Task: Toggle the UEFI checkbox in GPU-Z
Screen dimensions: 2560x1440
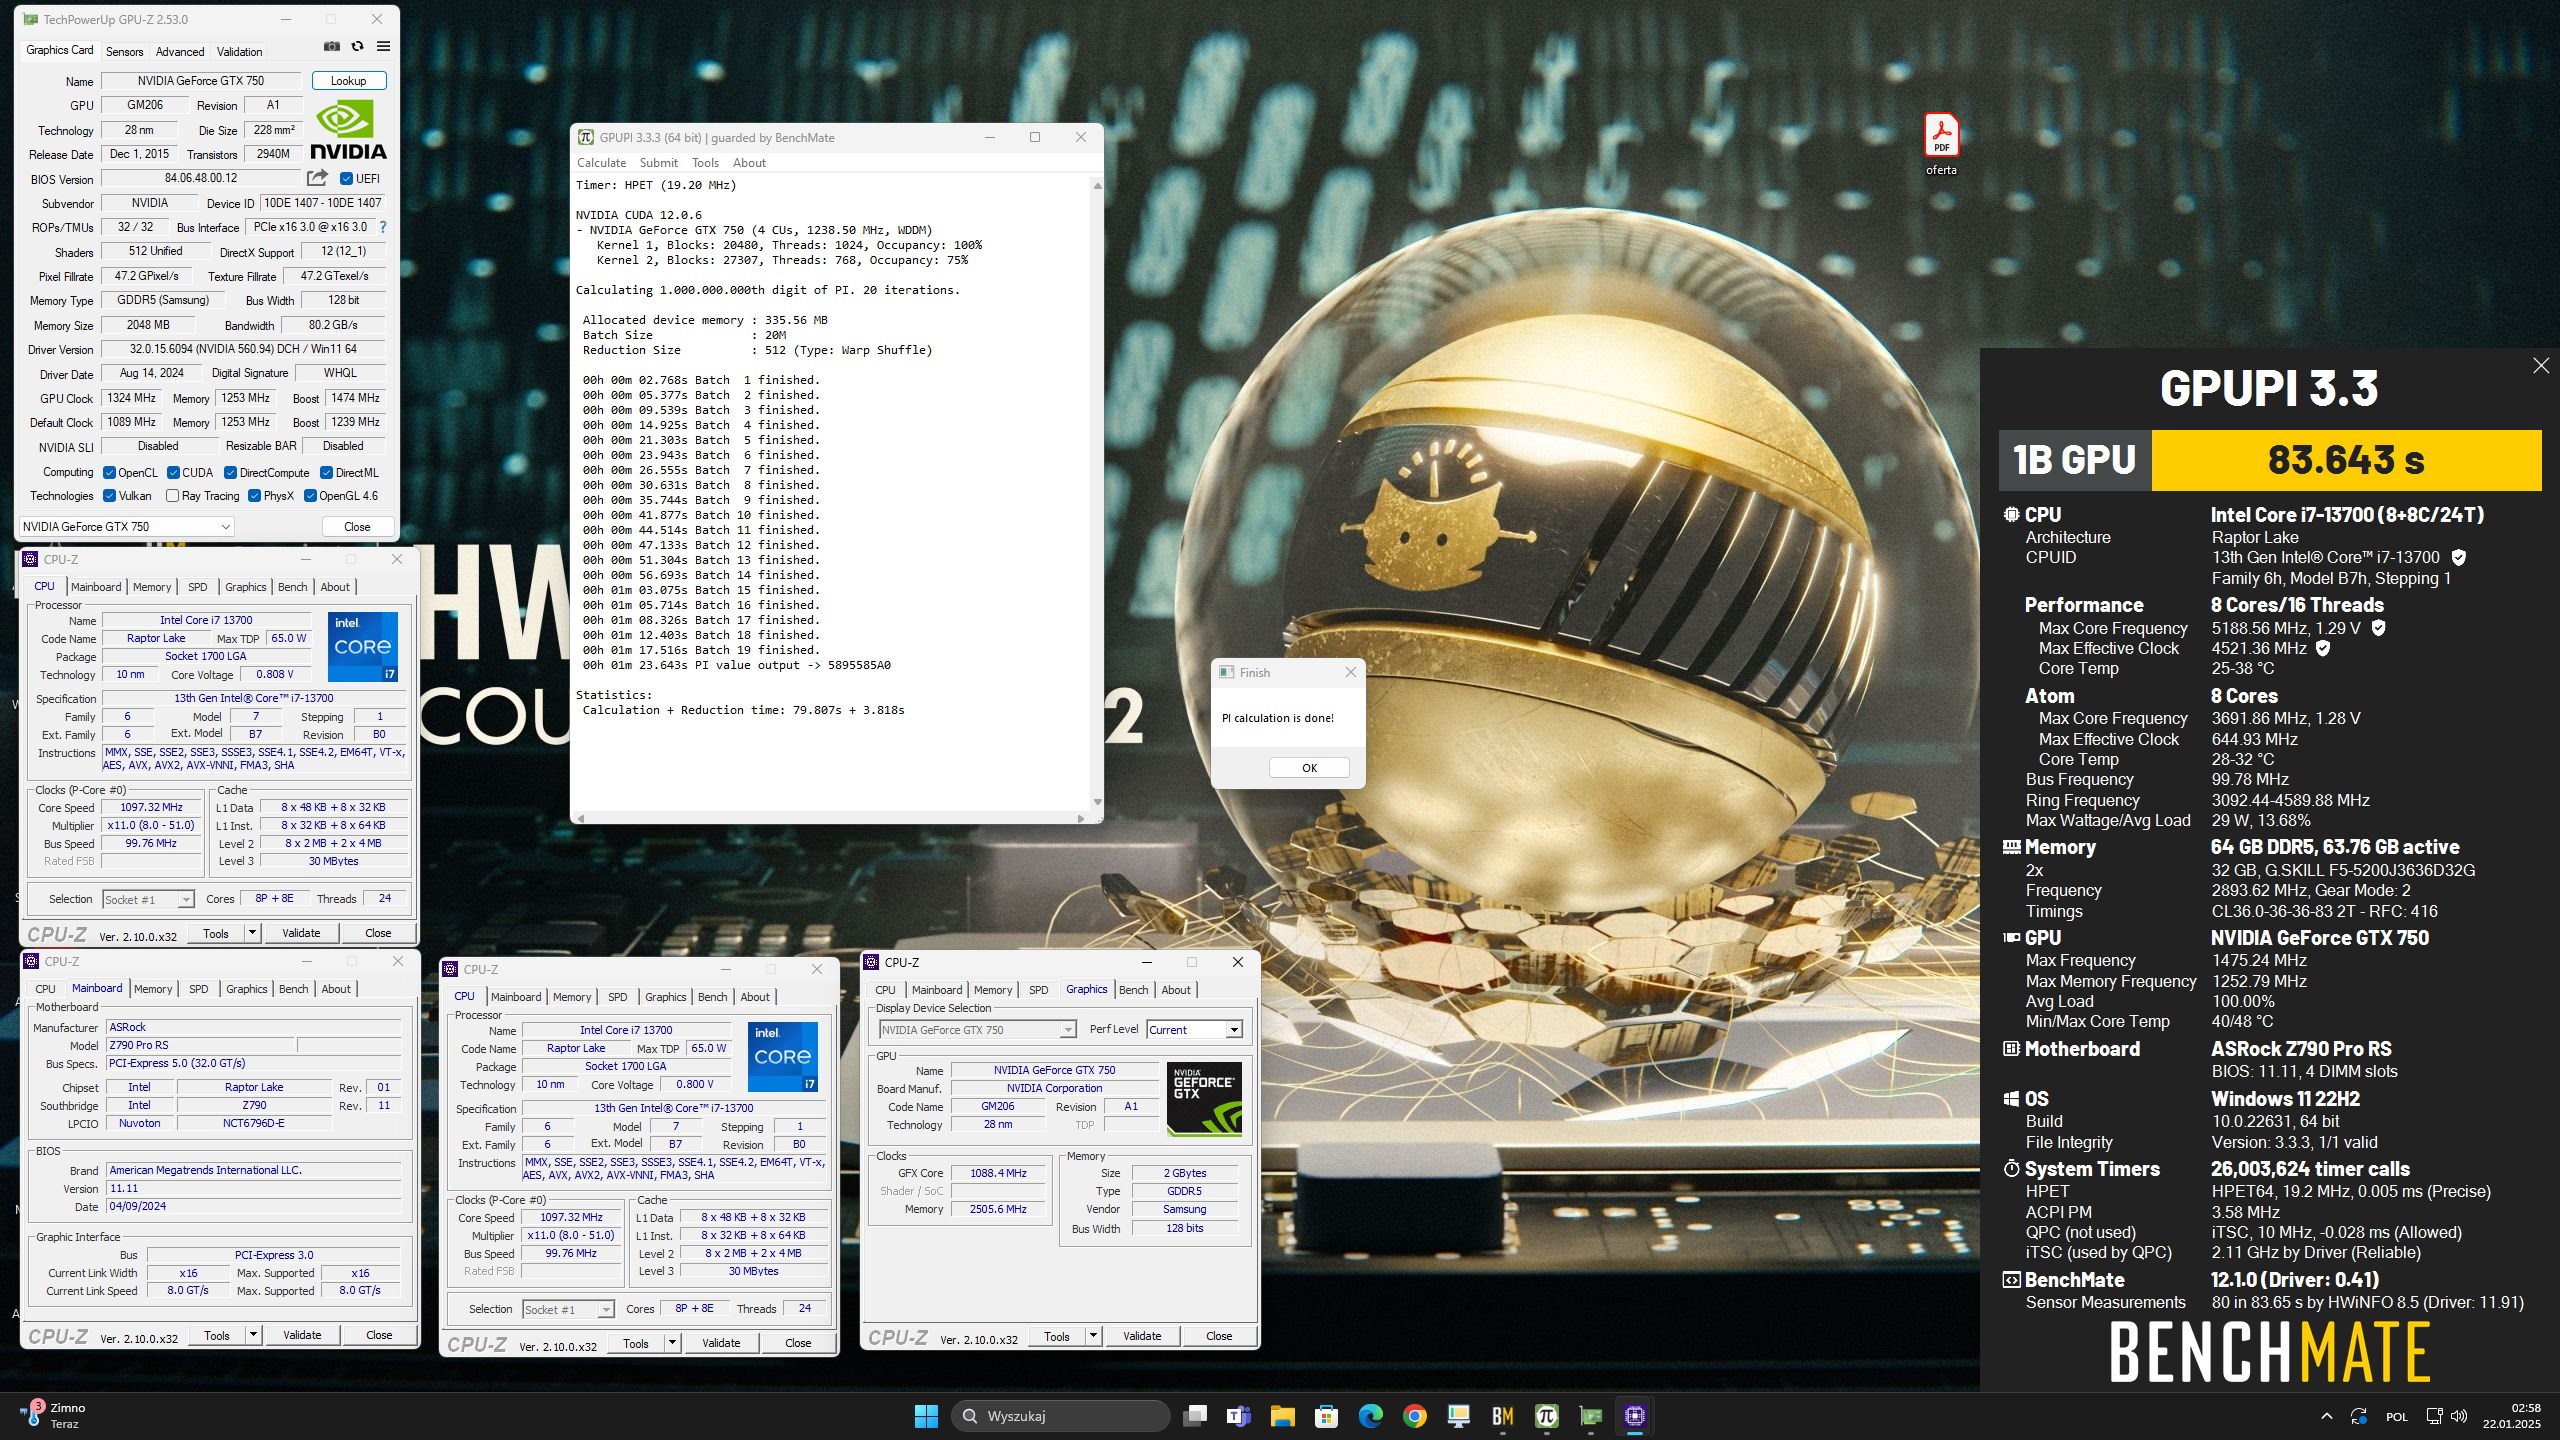Action: tap(346, 179)
